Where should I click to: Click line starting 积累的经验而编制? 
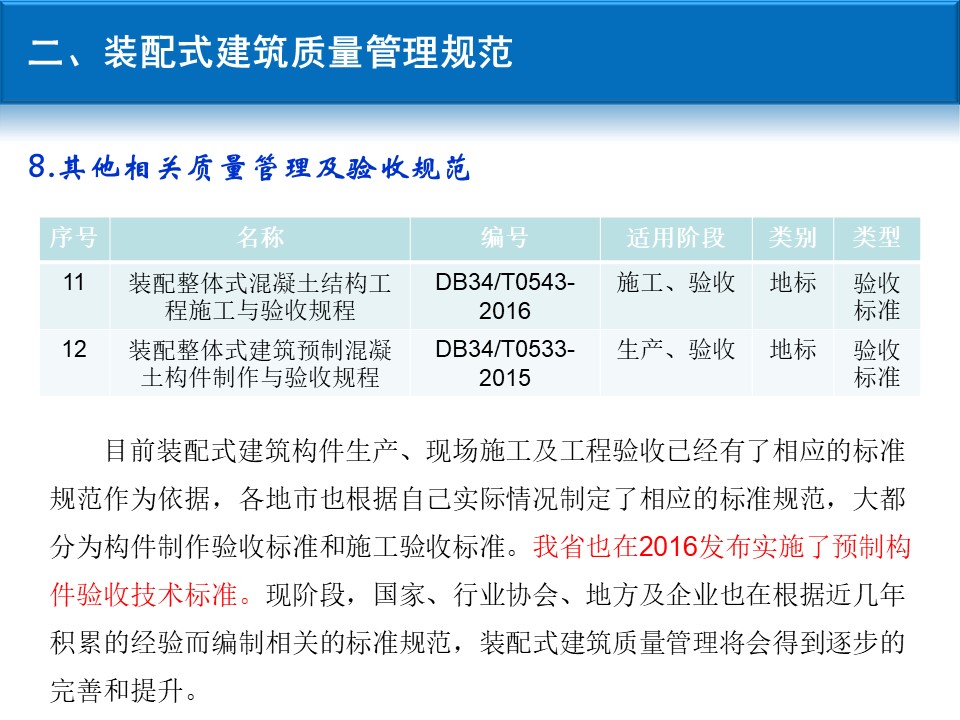(478, 642)
